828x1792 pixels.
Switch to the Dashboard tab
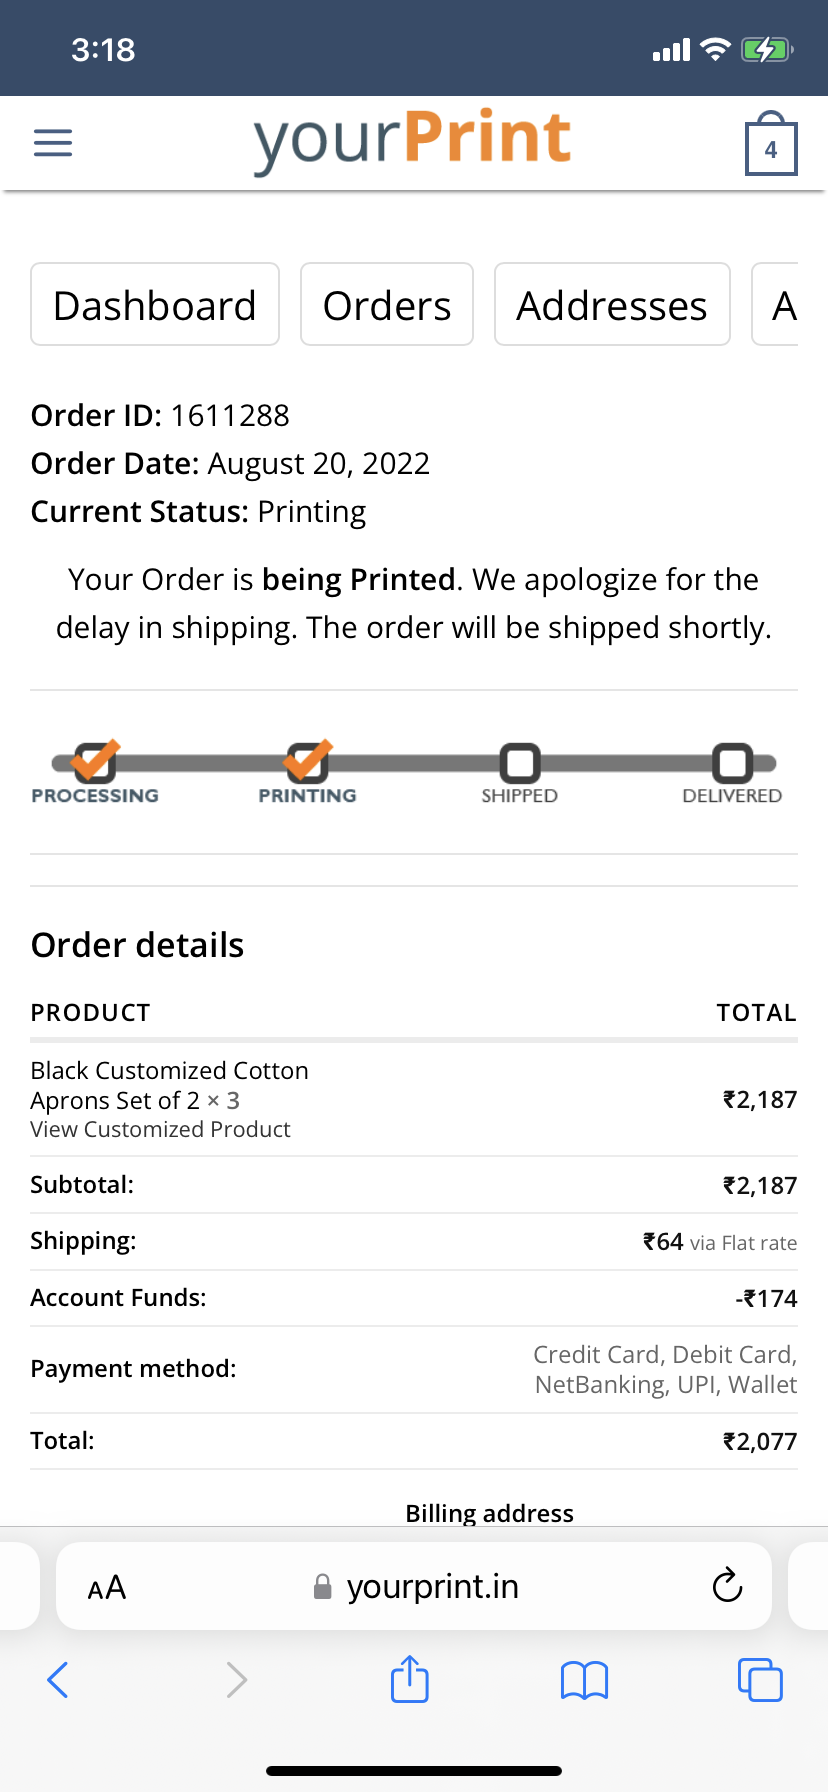155,305
